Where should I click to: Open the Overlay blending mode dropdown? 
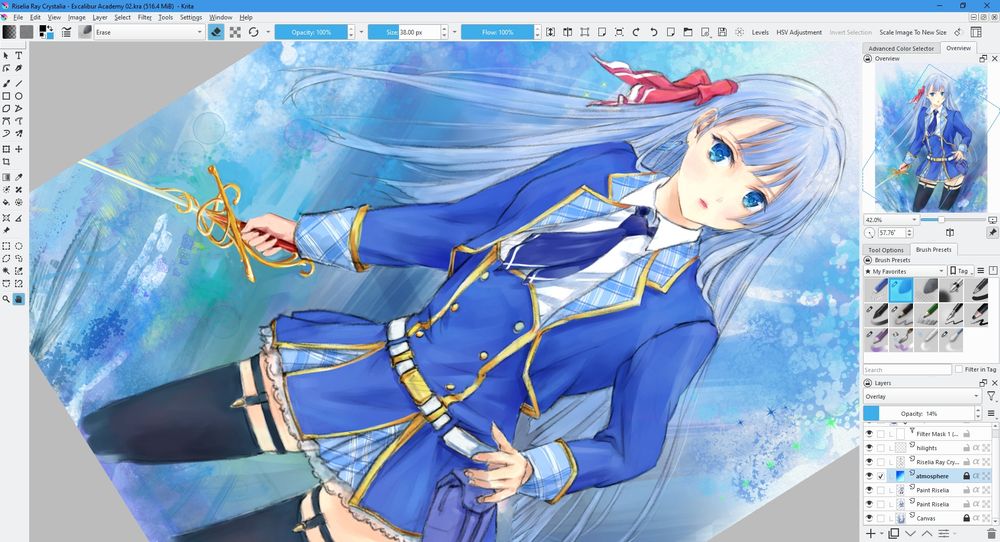point(922,396)
